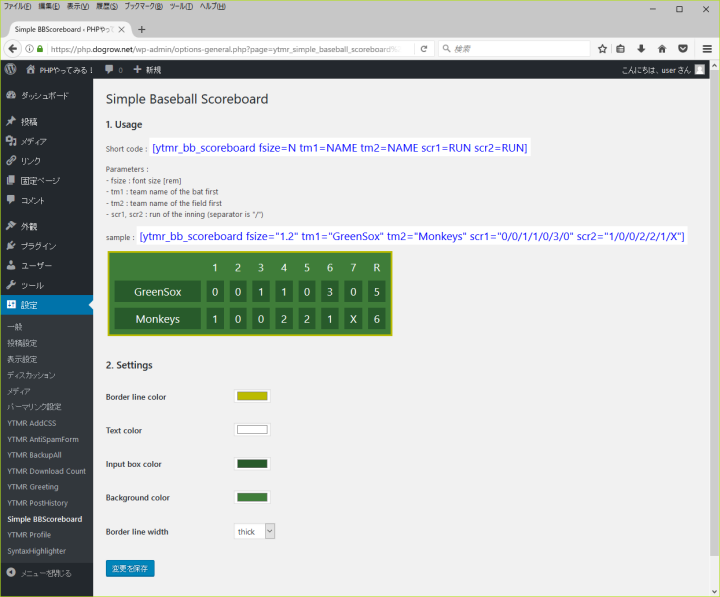Click the URL address bar
Image resolution: width=720 pixels, height=597 pixels.
click(225, 49)
